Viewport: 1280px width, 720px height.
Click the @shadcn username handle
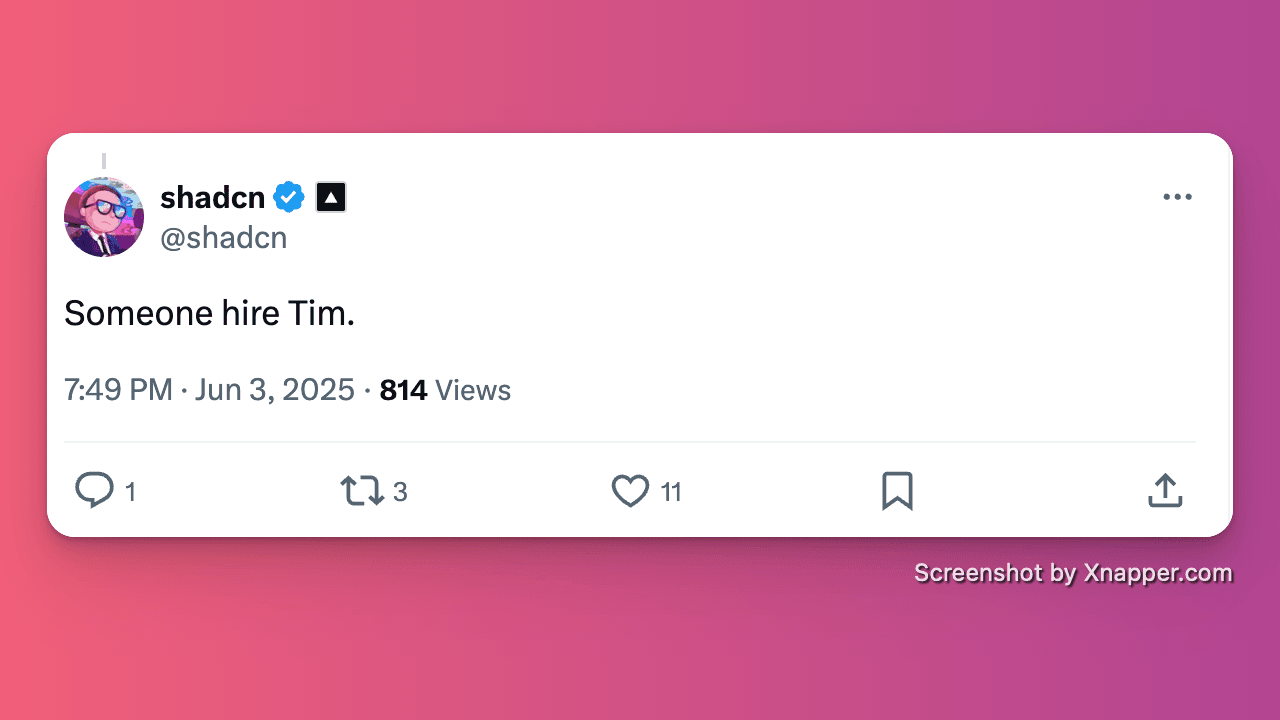pyautogui.click(x=224, y=238)
